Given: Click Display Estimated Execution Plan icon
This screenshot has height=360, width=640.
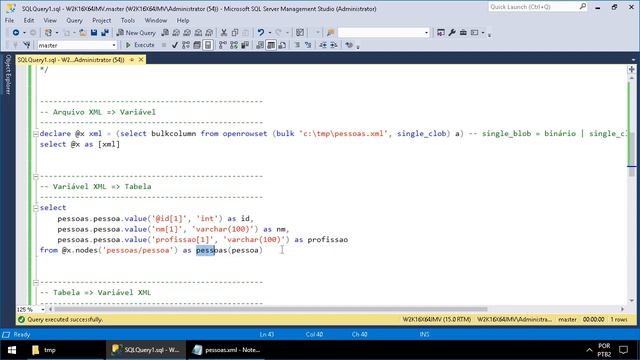Looking at the screenshot, I should [186, 45].
